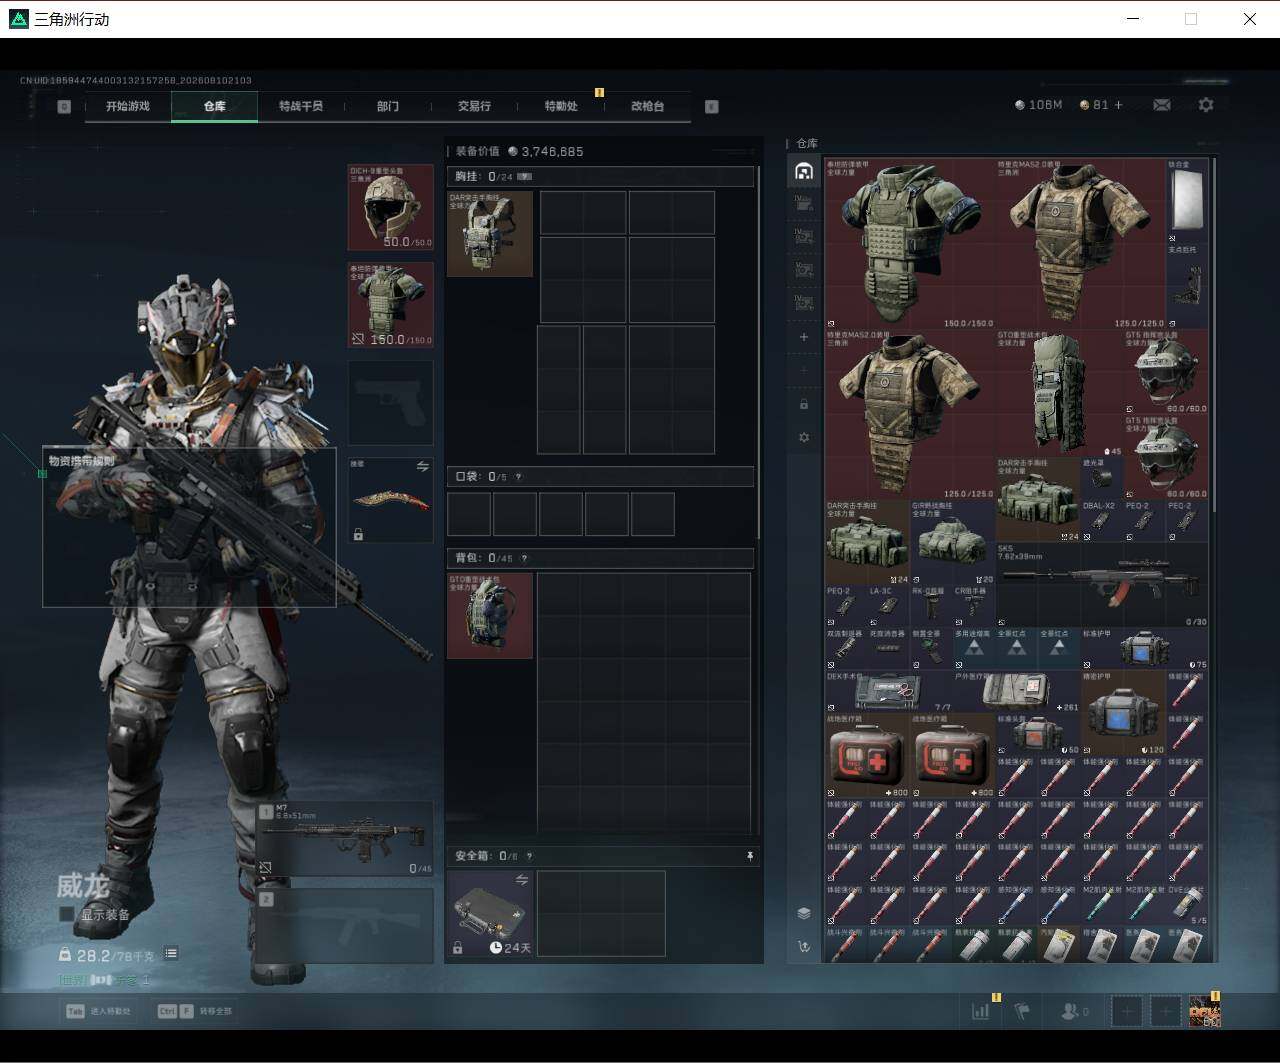Select the 精密护甲 repair kit
This screenshot has width=1280, height=1063.
(1123, 714)
